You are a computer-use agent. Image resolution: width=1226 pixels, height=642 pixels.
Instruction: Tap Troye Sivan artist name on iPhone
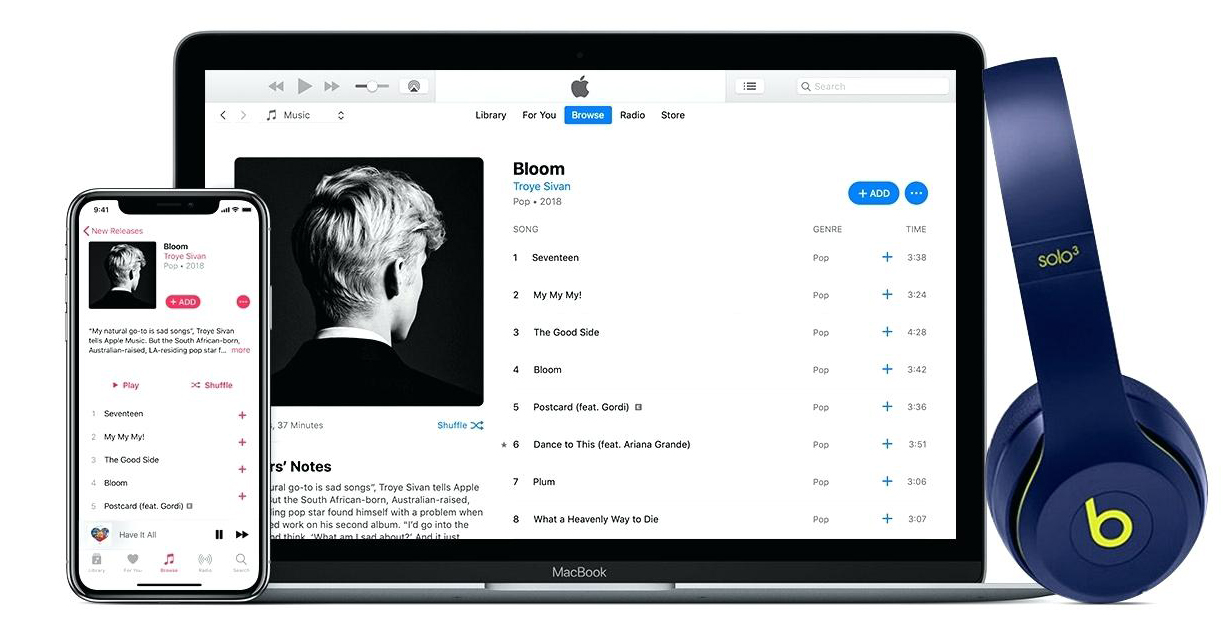tap(185, 257)
